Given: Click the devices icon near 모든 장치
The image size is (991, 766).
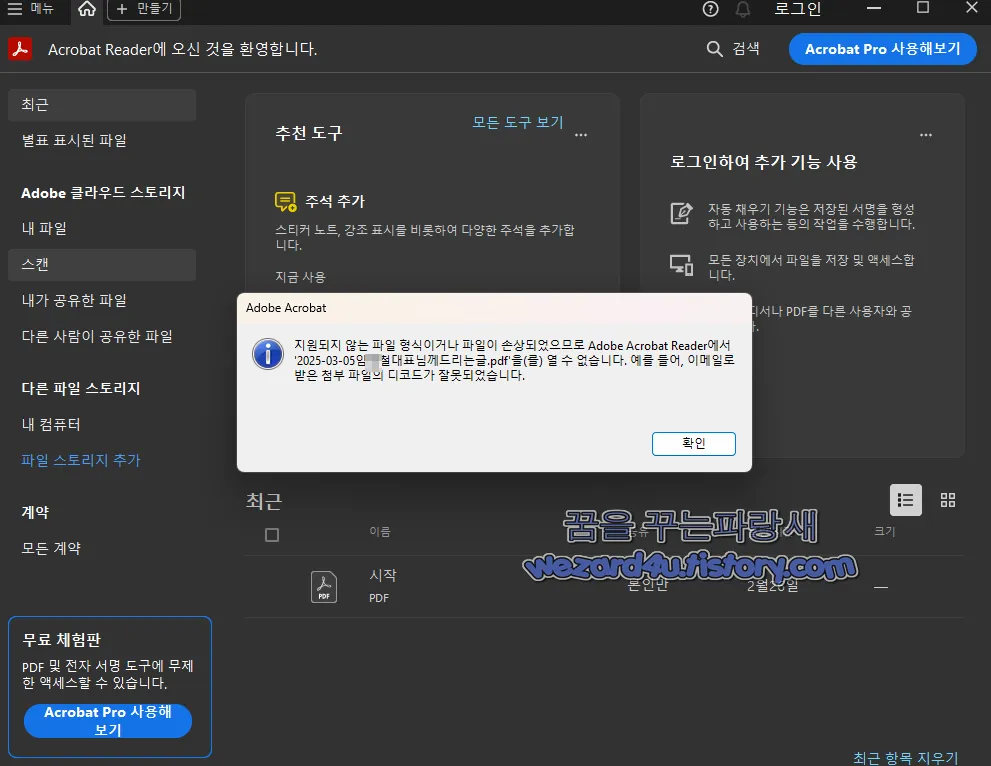Looking at the screenshot, I should (x=679, y=264).
